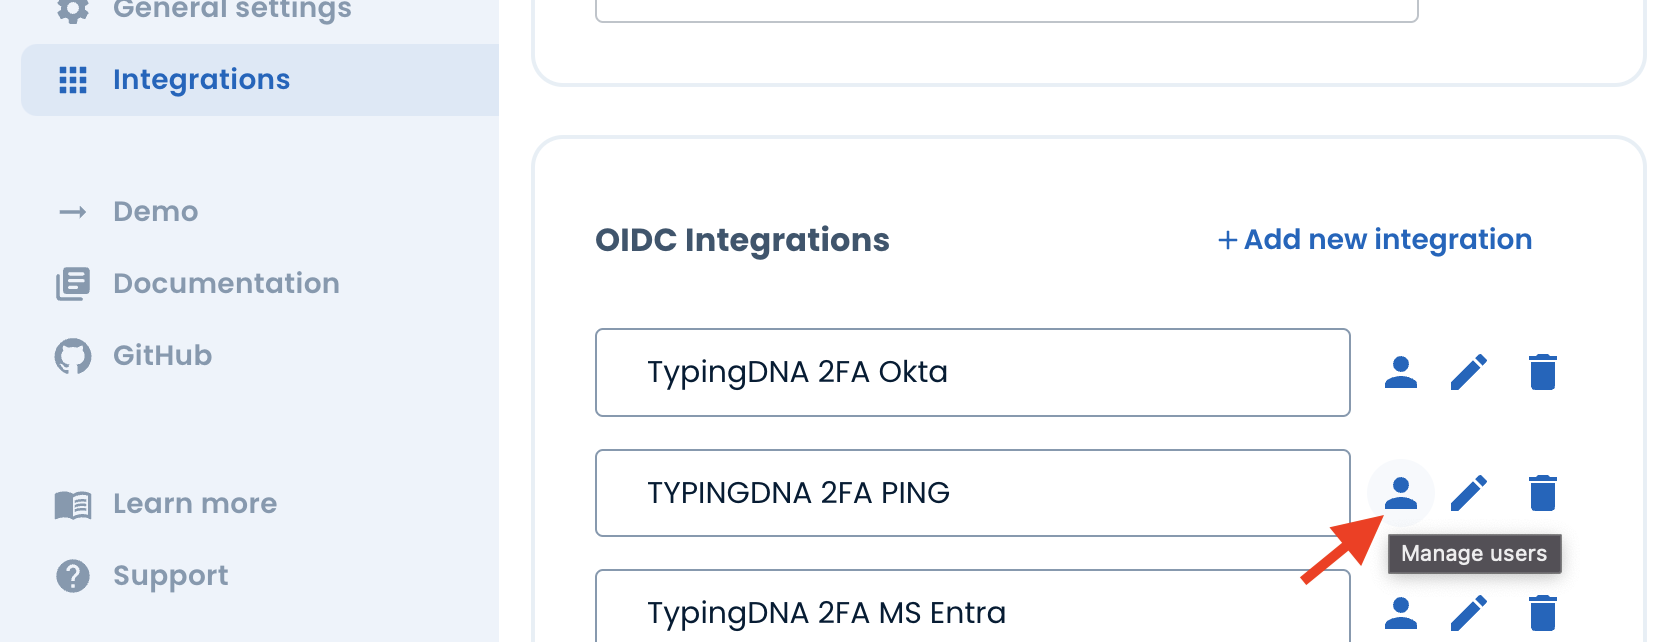Viewport: 1675px width, 642px height.
Task: Delete the TYPINGDNA 2FA PING integration
Action: click(1543, 493)
